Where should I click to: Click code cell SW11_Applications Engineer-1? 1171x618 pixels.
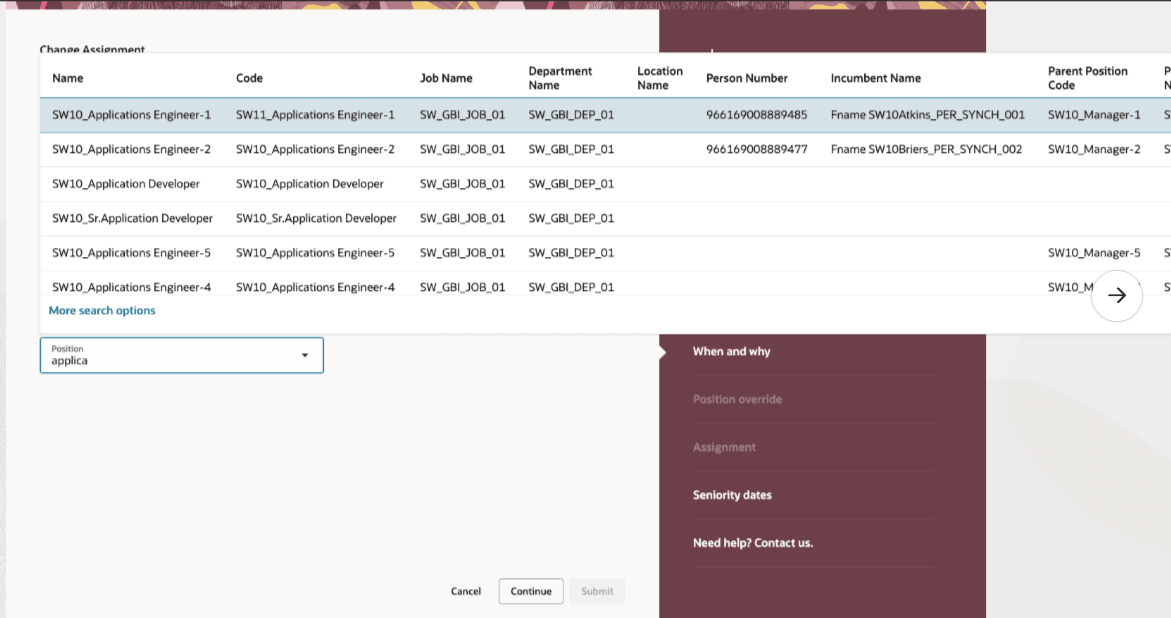(x=315, y=115)
